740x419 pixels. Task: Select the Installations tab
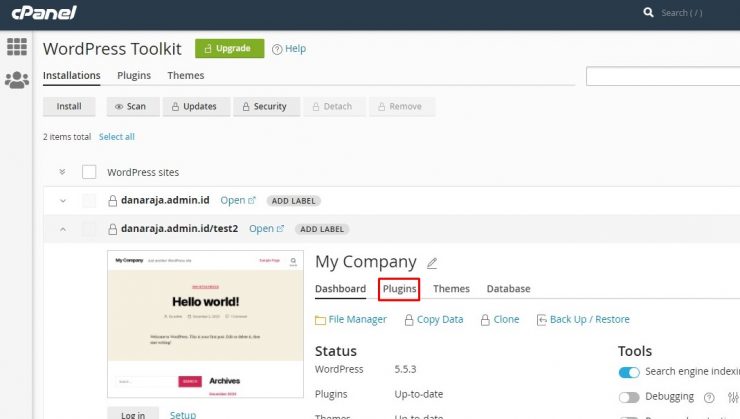(x=72, y=75)
